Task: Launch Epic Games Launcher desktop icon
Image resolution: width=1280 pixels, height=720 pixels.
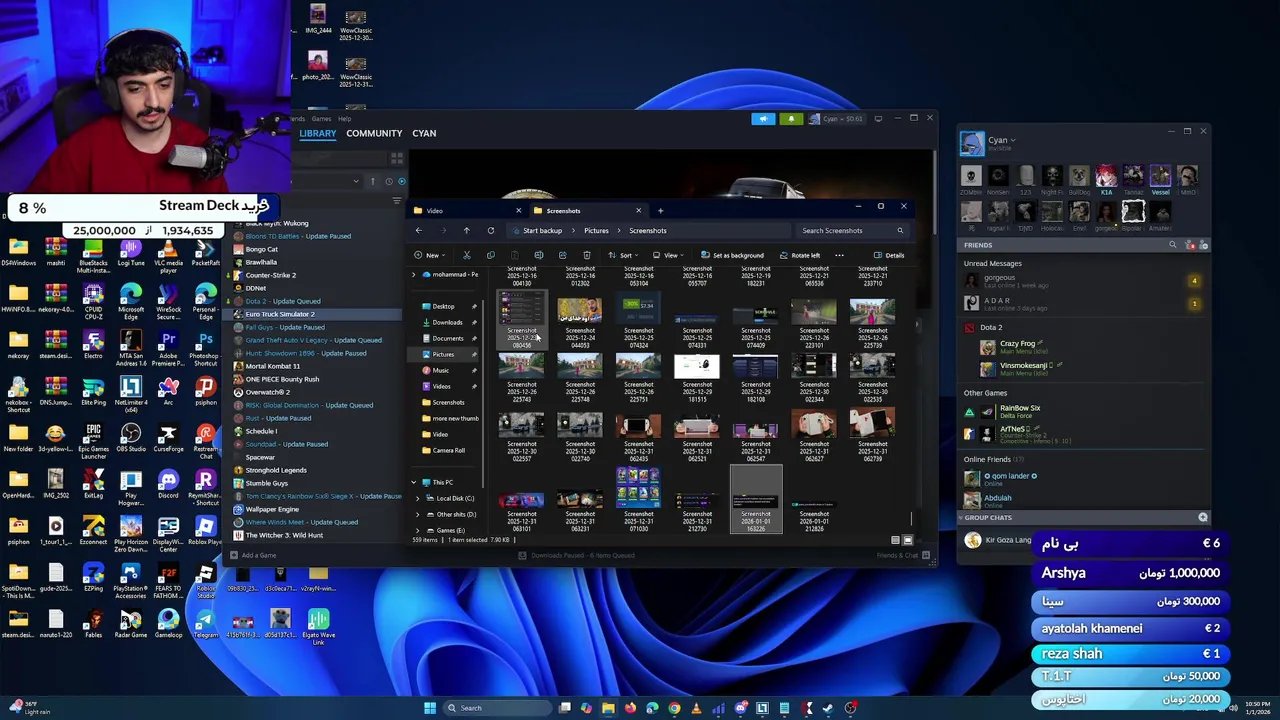Action: [93, 438]
